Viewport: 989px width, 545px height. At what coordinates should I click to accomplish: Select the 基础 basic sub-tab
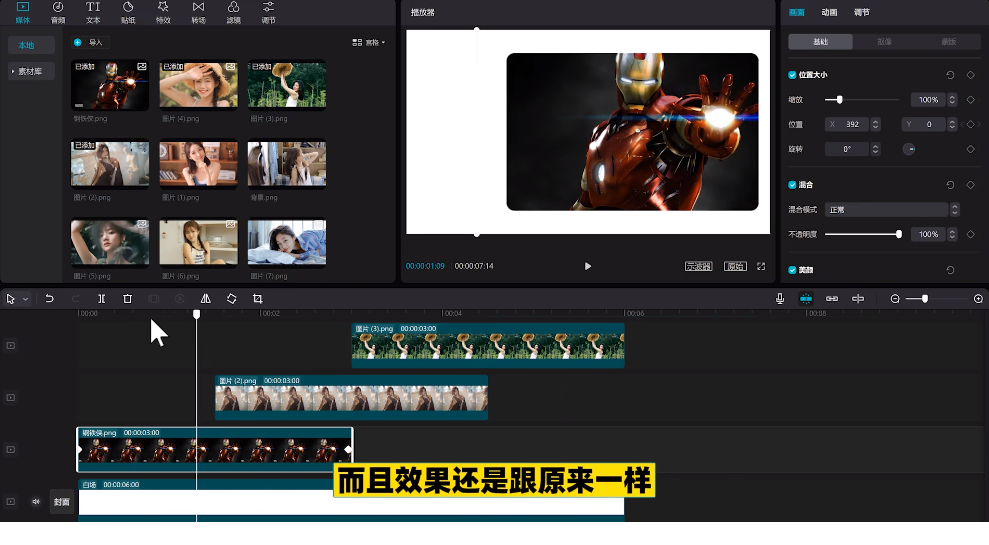pyautogui.click(x=820, y=42)
